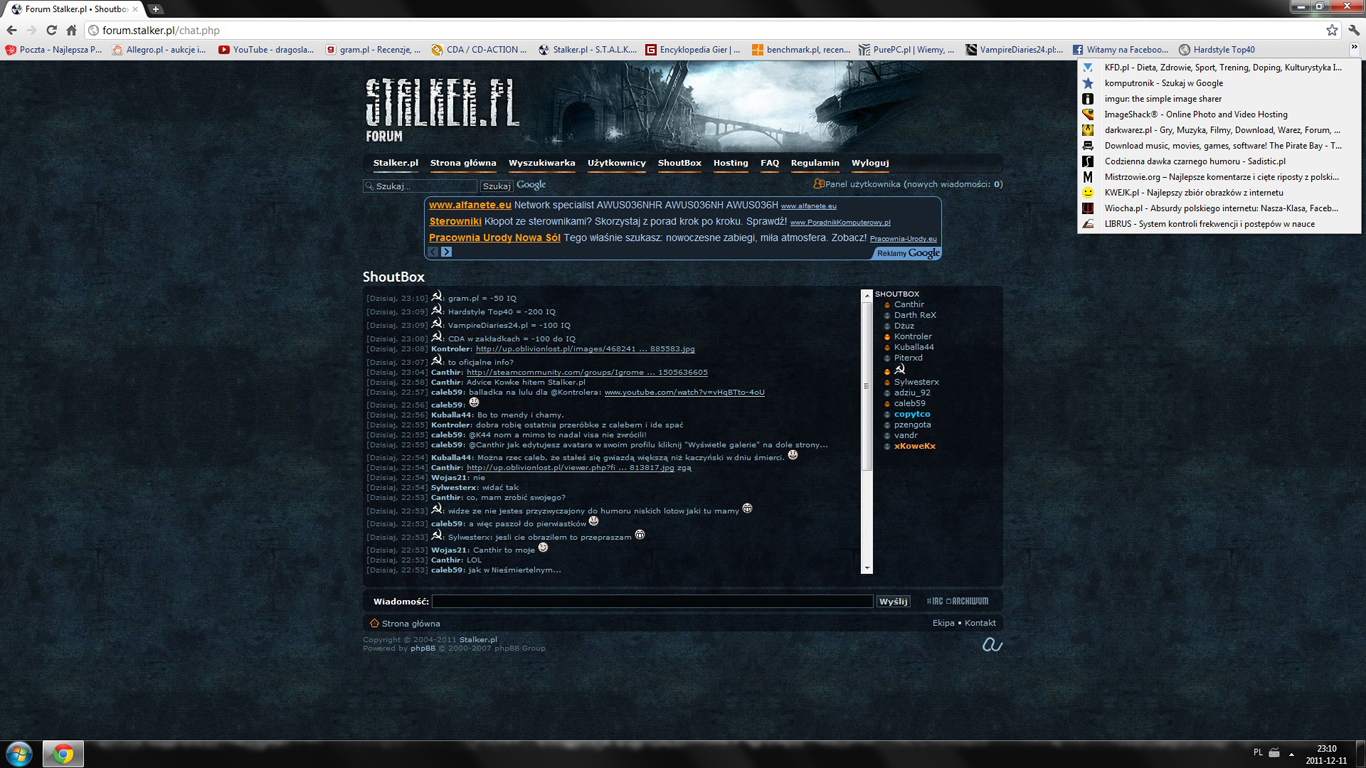Open the Regulamin forum menu item

coord(815,163)
